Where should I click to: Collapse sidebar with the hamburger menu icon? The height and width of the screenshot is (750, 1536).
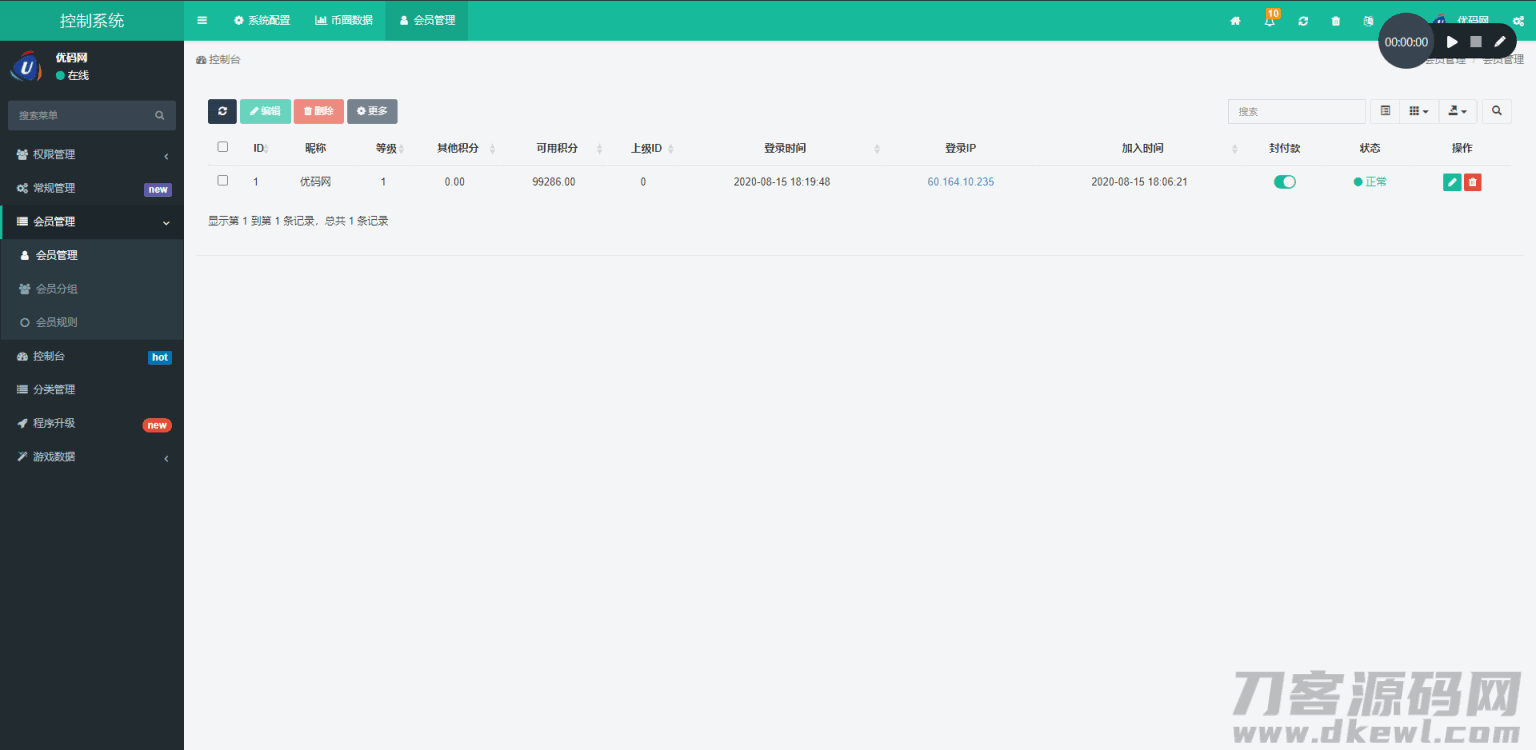(202, 20)
